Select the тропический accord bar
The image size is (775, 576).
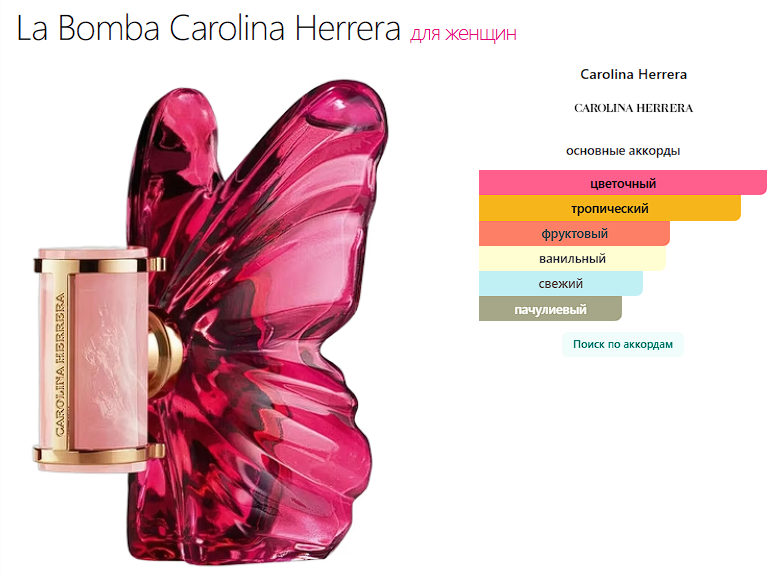[x=610, y=208]
